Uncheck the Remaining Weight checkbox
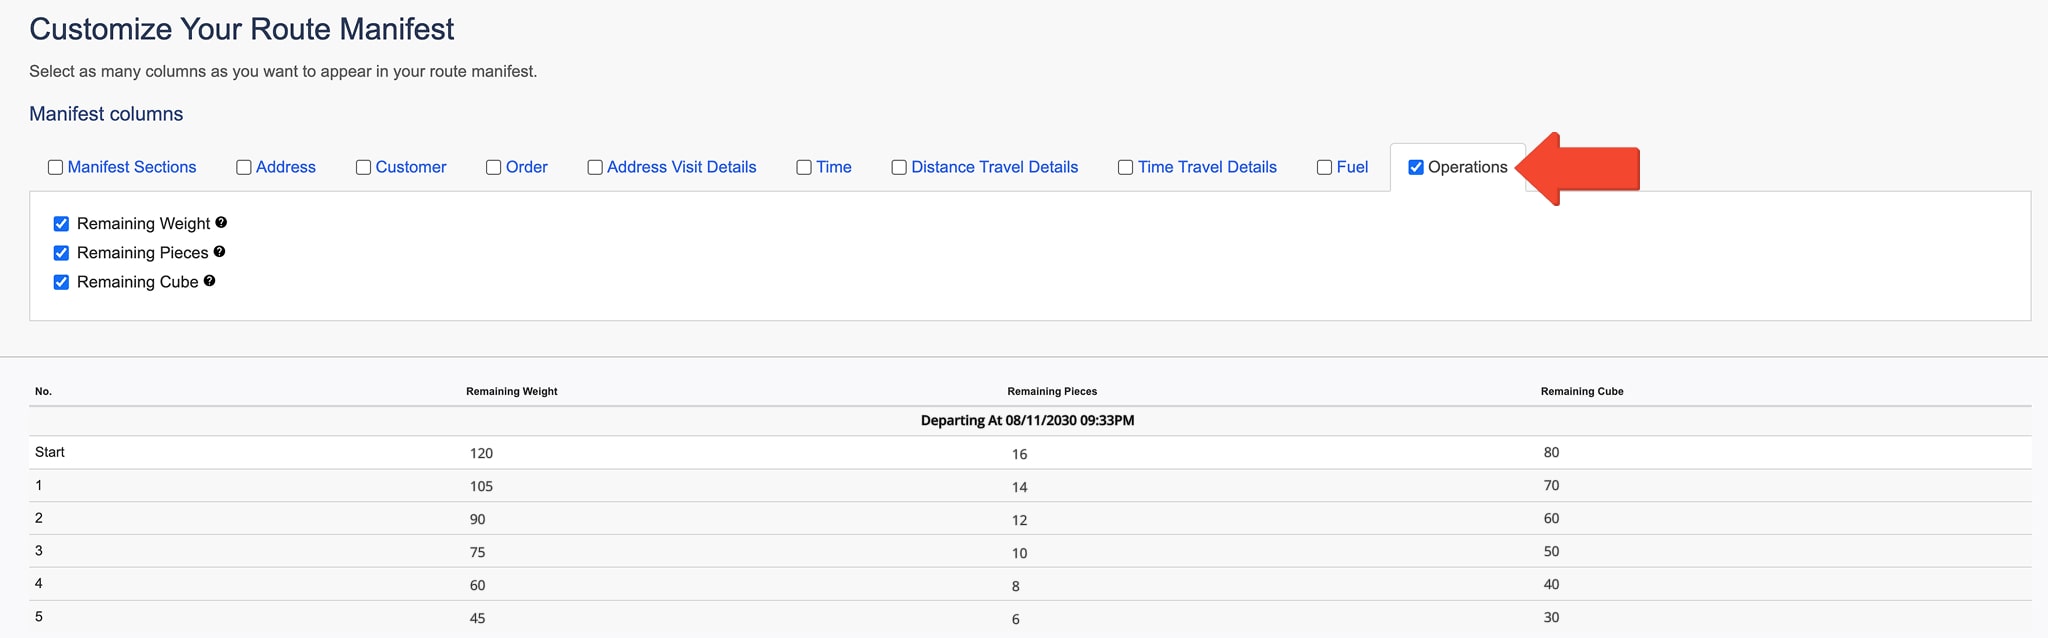Screen dimensions: 2048x638 pyautogui.click(x=61, y=223)
